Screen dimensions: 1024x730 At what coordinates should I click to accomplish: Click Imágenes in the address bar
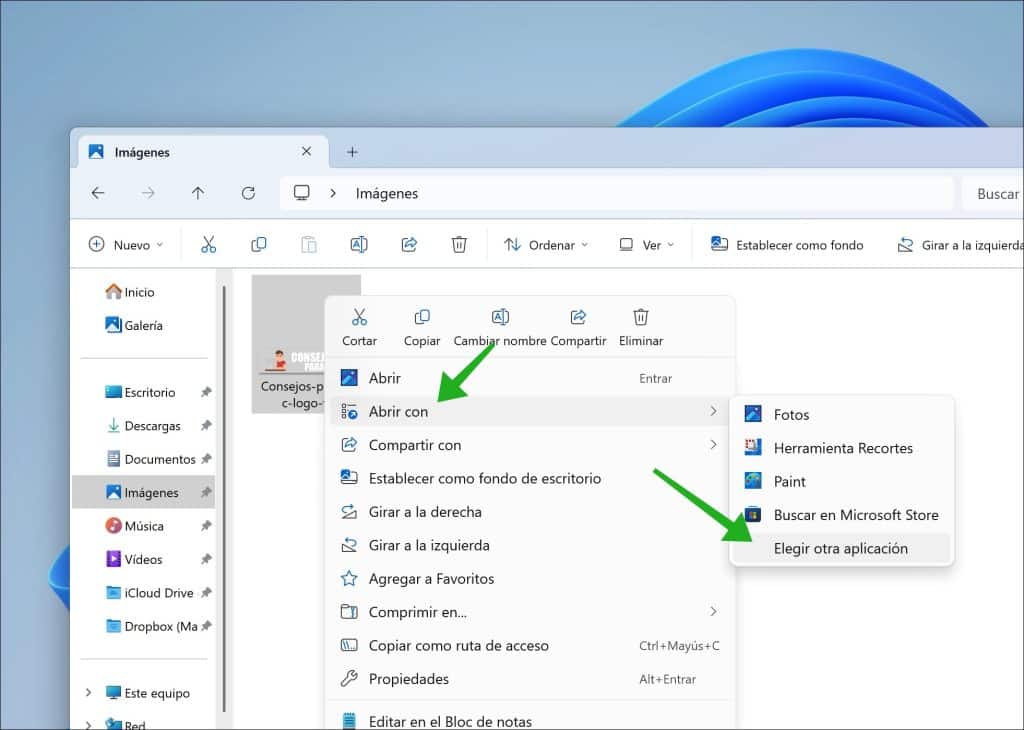pos(387,193)
